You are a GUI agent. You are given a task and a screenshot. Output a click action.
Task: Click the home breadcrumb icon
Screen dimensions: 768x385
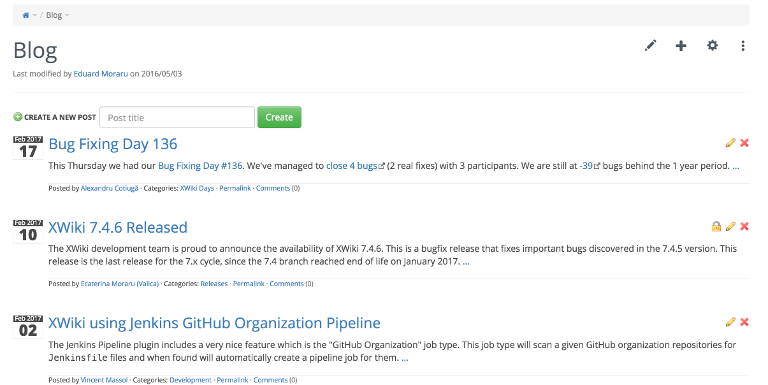[26, 15]
